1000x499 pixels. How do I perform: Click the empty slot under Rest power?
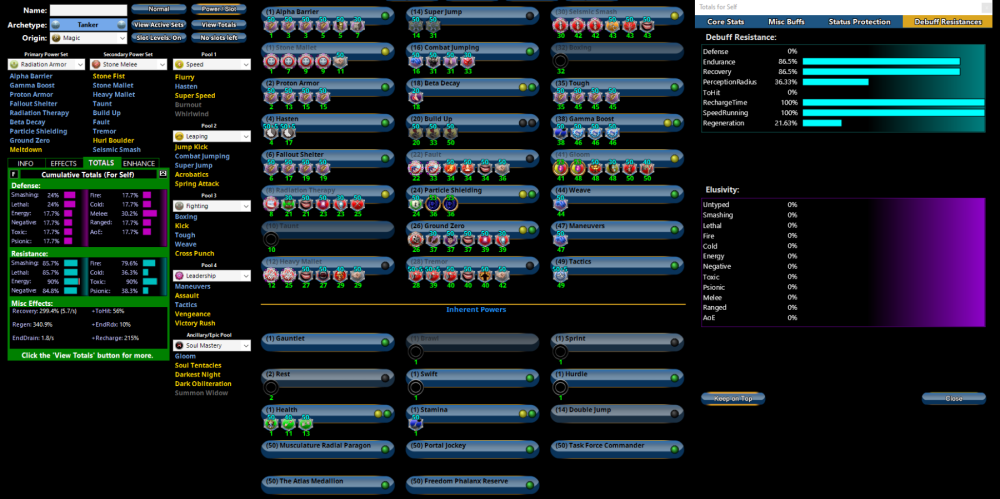pos(271,387)
